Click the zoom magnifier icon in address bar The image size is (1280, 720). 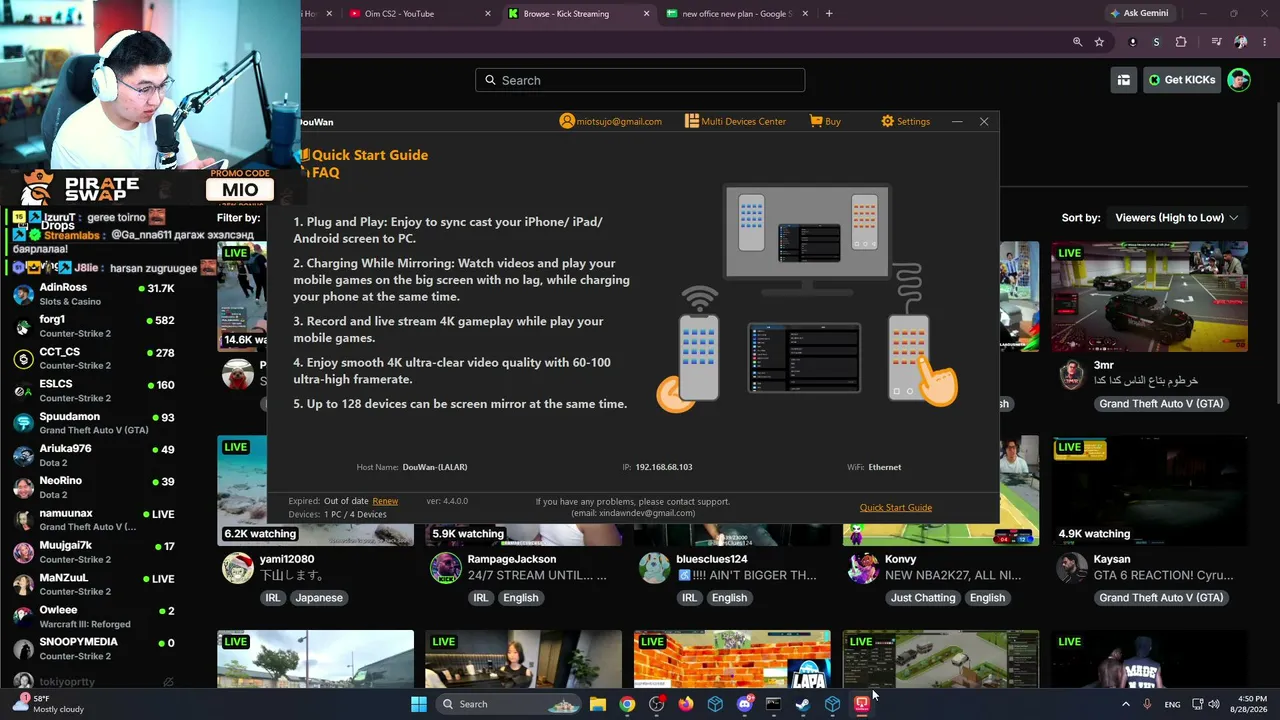pyautogui.click(x=1077, y=42)
